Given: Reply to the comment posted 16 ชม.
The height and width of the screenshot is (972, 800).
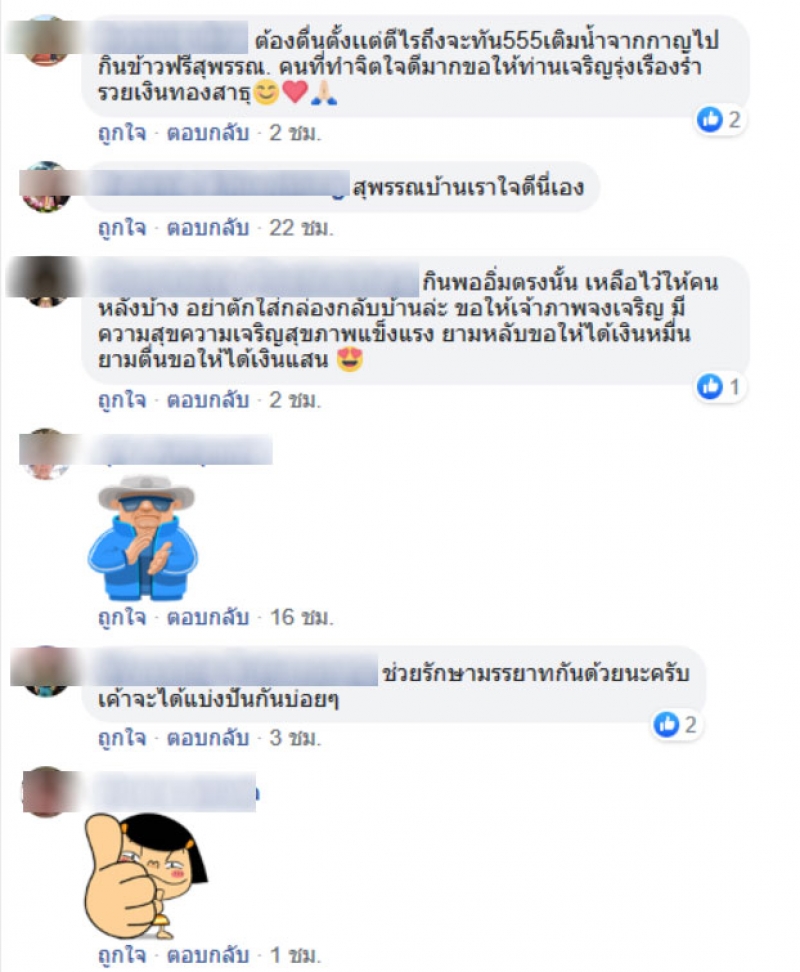Looking at the screenshot, I should tap(208, 617).
